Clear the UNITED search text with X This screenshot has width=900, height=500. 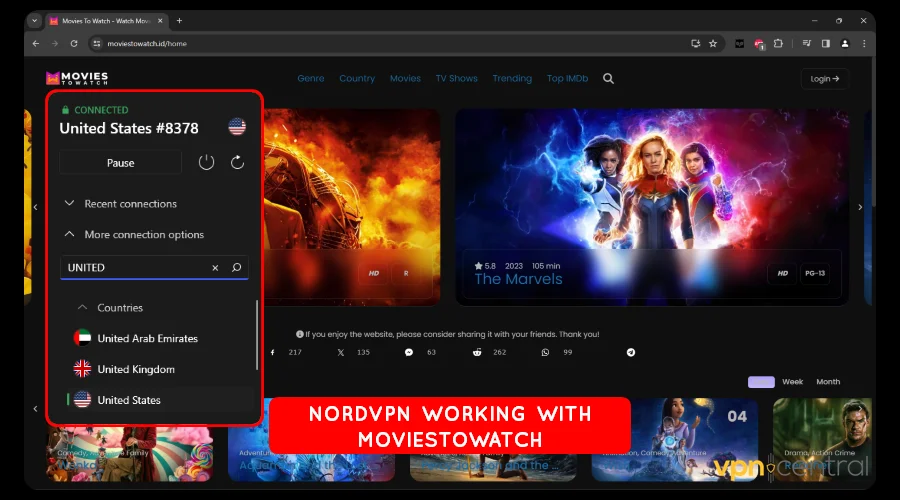tap(215, 268)
